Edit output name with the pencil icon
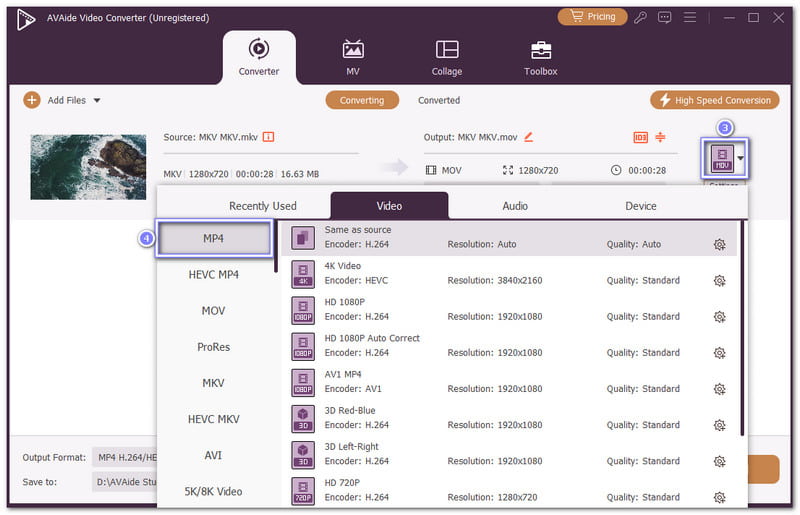This screenshot has width=800, height=515. tap(529, 137)
